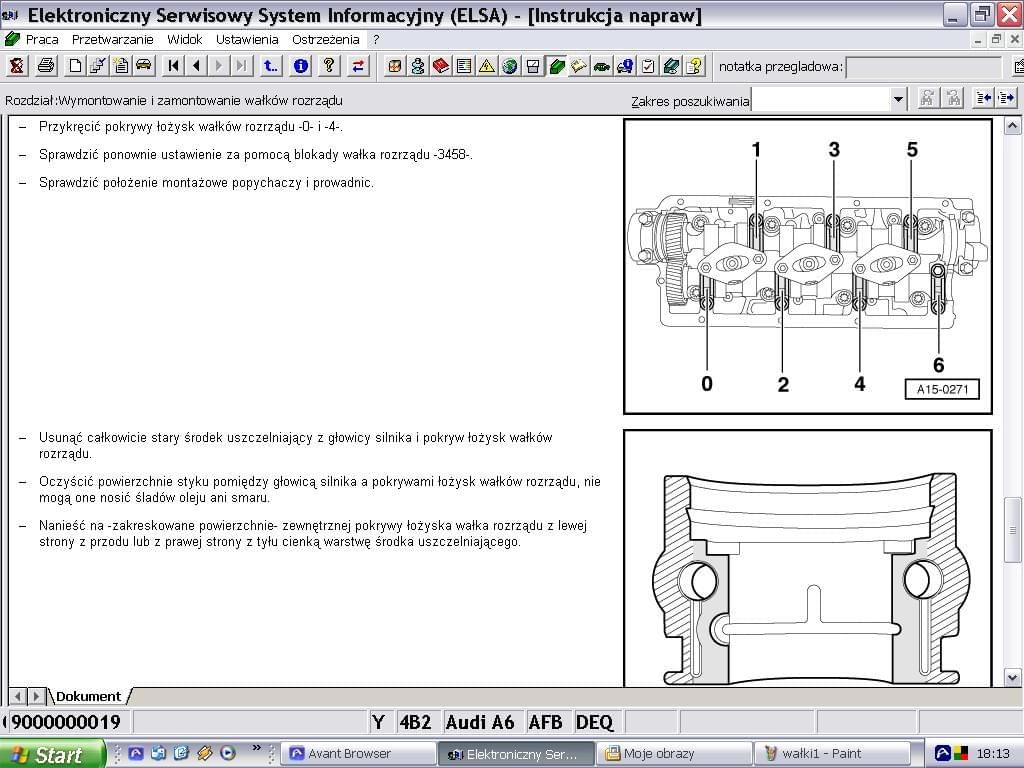This screenshot has width=1024, height=768.
Task: Open the Przetwarzanie menu
Action: [x=112, y=40]
